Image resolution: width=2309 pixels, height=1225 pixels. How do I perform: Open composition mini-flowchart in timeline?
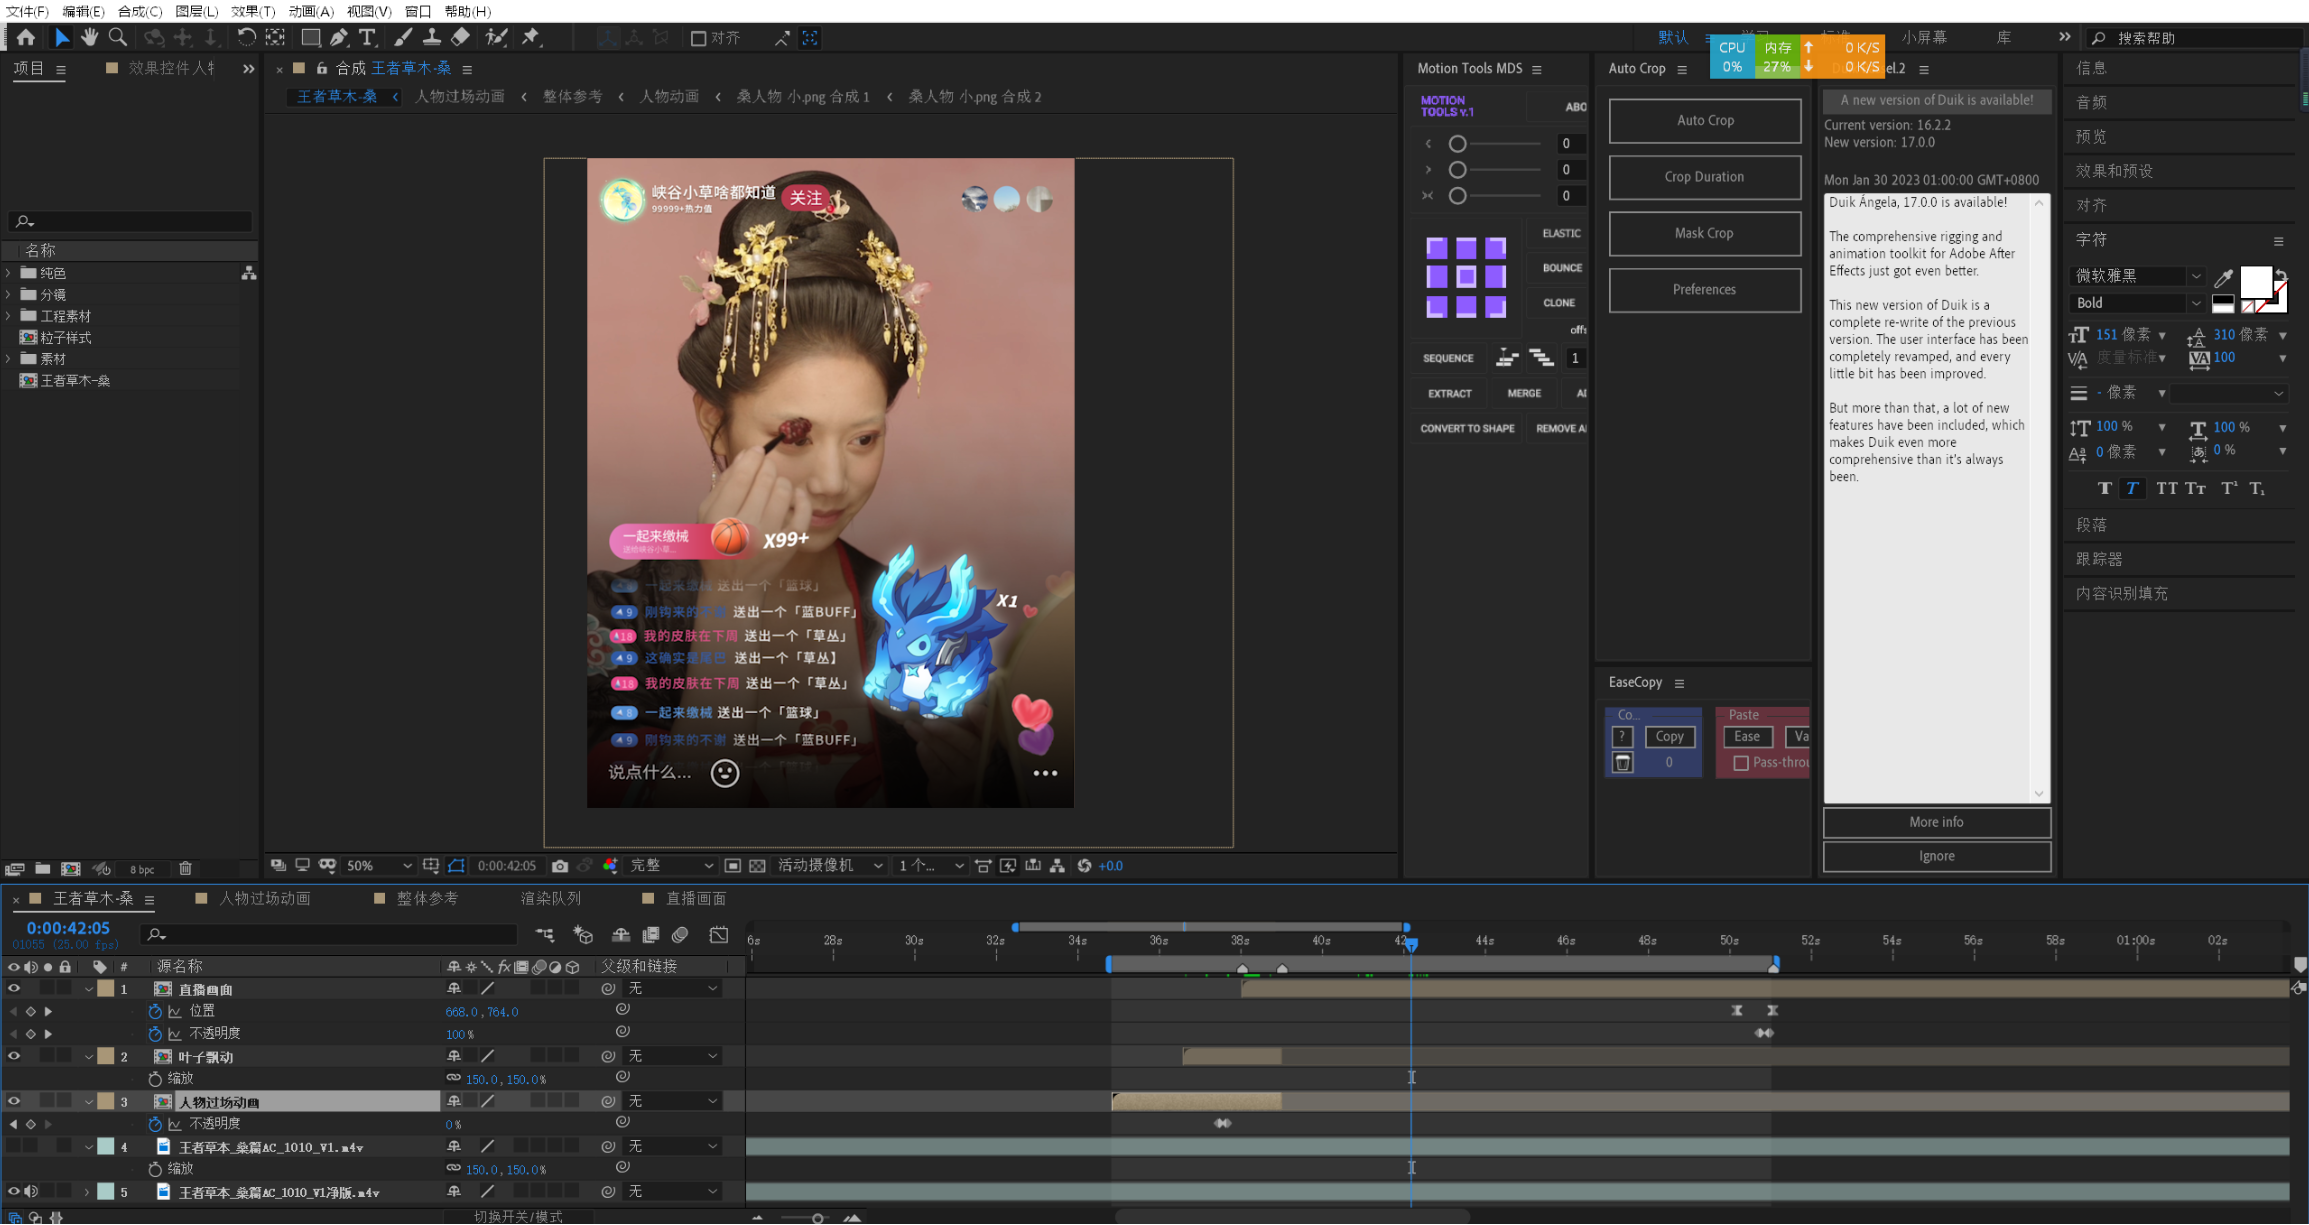click(x=545, y=935)
